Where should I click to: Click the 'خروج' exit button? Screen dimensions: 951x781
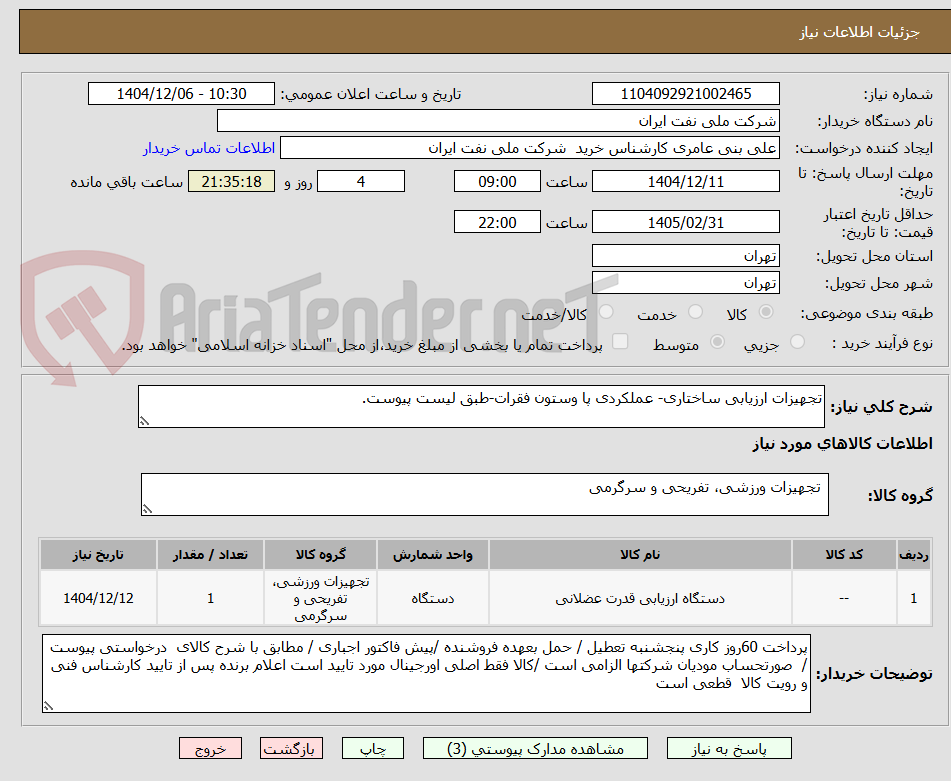point(210,748)
